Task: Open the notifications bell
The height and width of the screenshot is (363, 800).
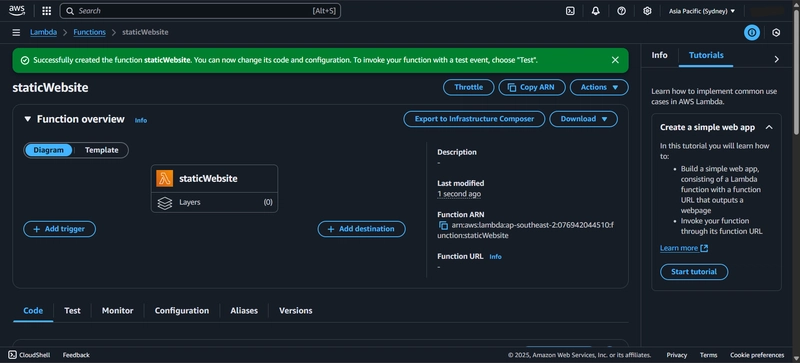Action: 595,11
